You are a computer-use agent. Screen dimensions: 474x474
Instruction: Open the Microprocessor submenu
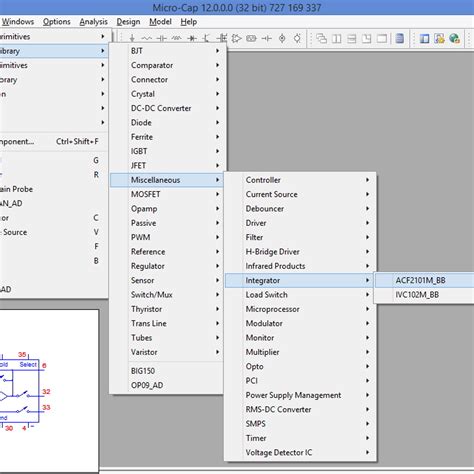click(300, 309)
